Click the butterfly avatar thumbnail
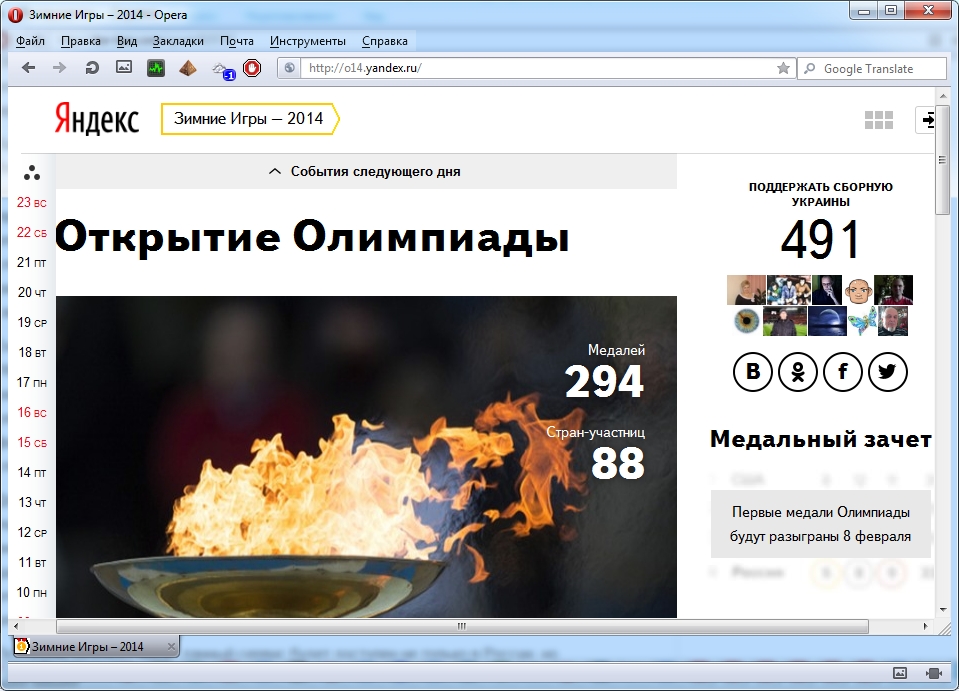 pos(862,321)
